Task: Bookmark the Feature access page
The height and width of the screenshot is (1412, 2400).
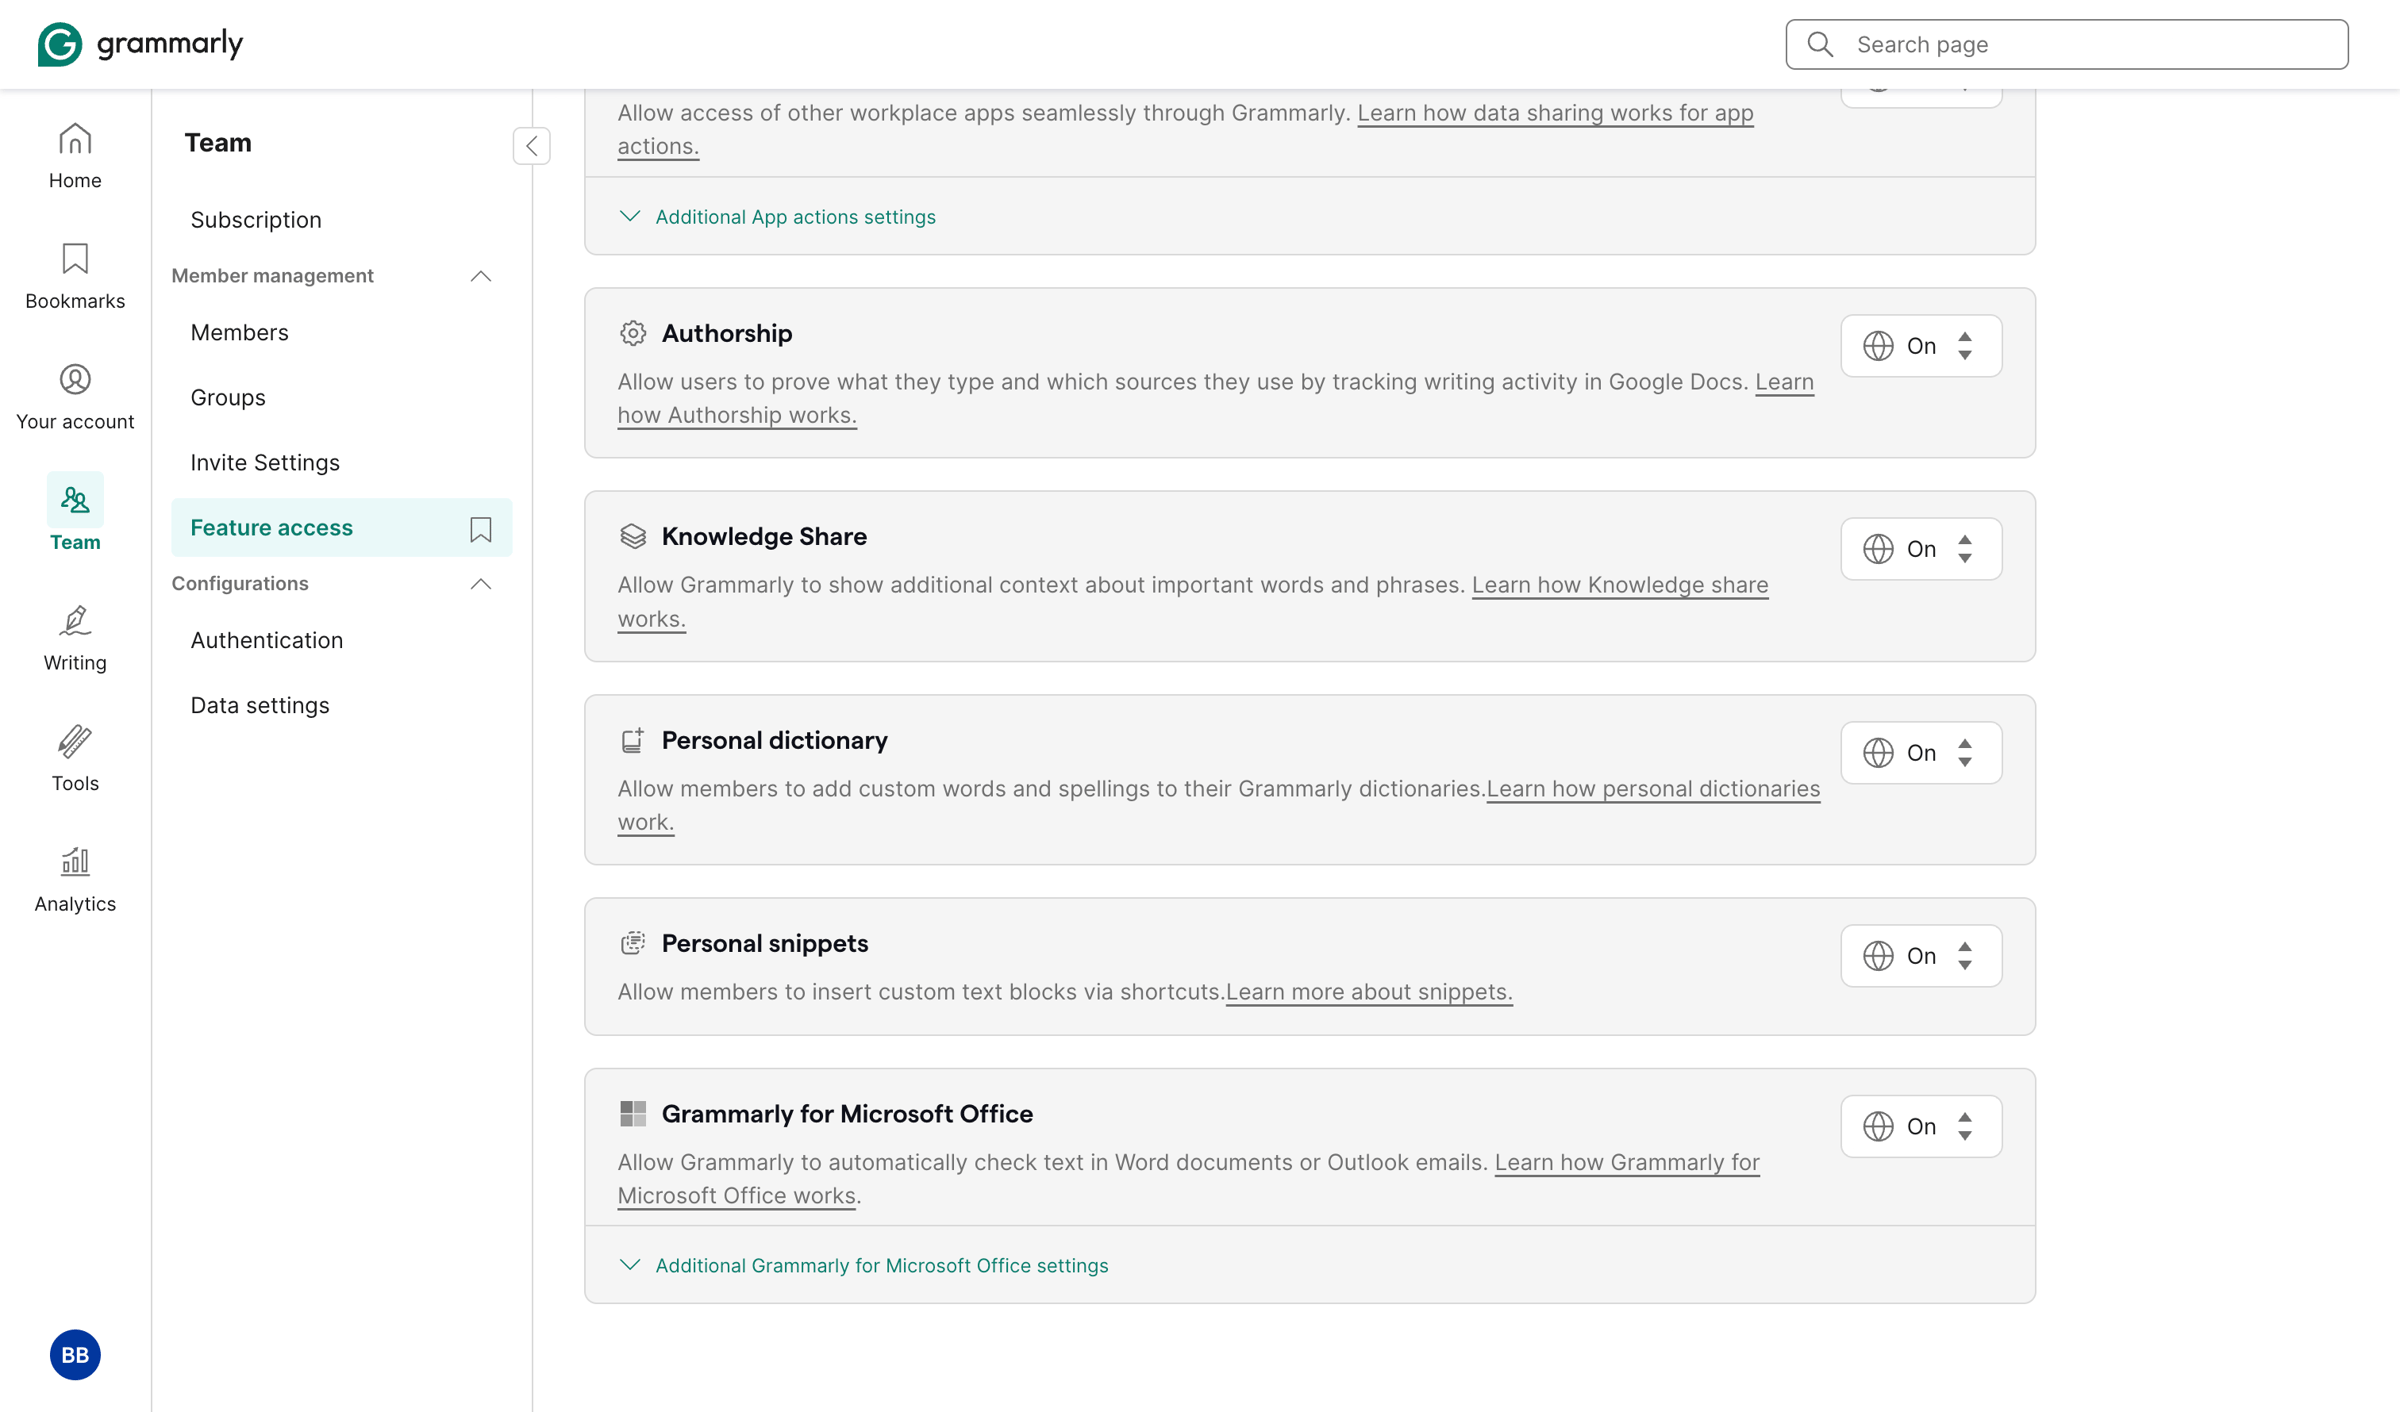Action: 481,528
